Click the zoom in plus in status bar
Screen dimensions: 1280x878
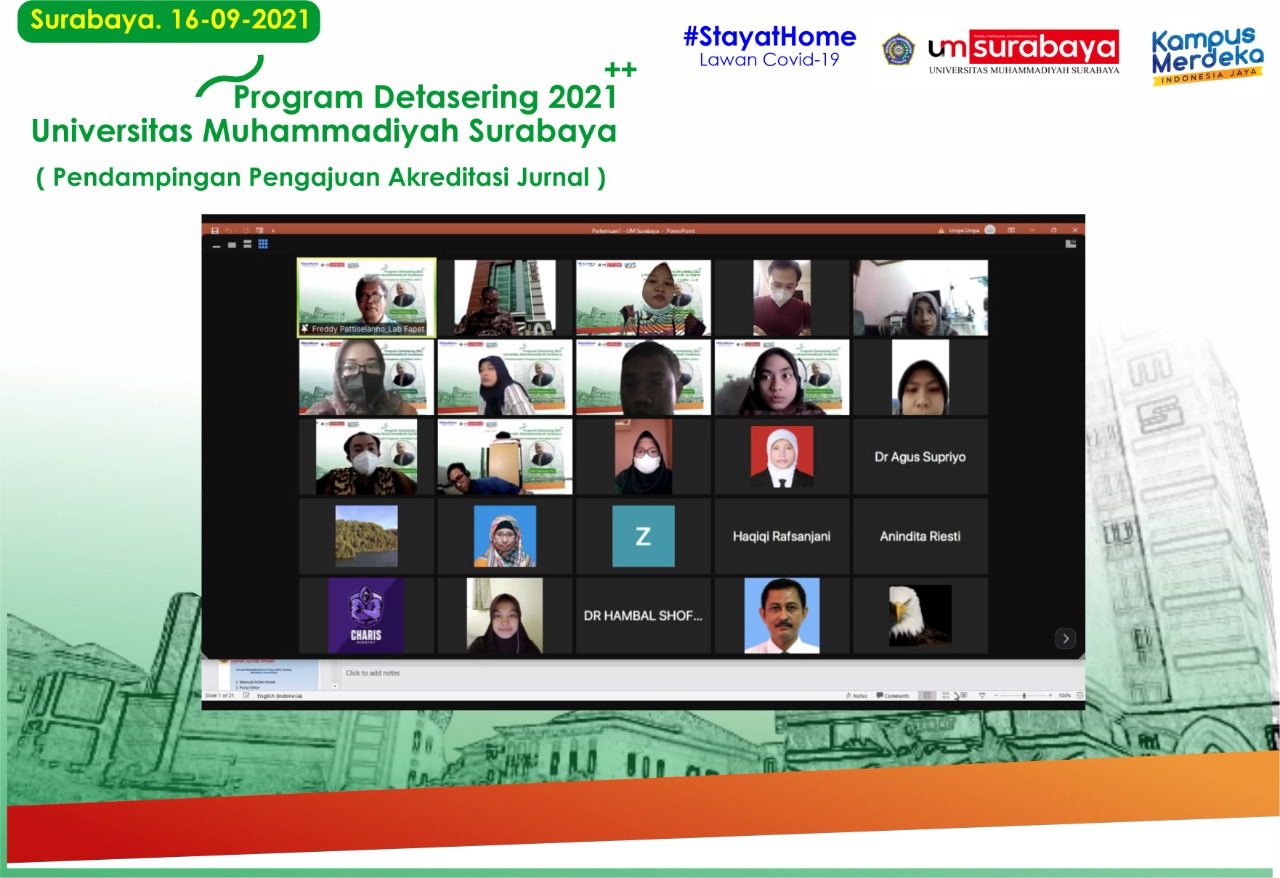[1051, 695]
